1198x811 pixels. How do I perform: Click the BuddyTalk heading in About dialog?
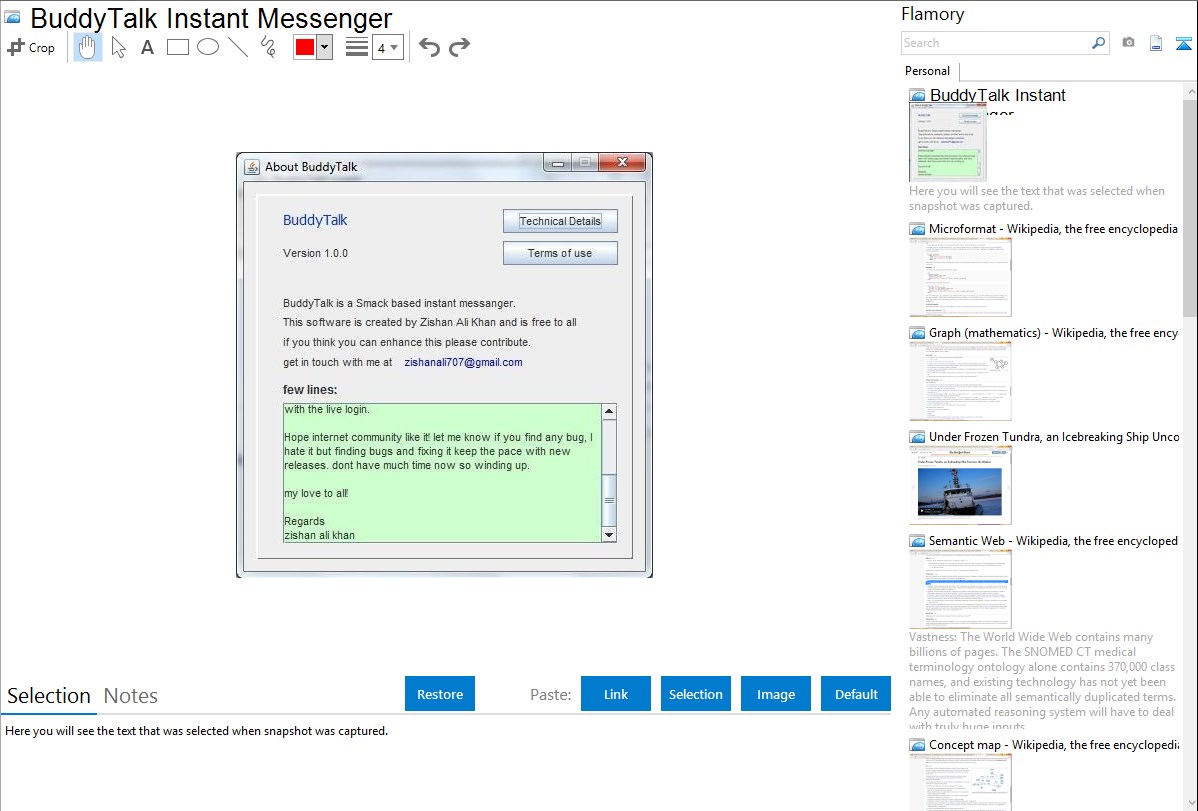pyautogui.click(x=315, y=220)
